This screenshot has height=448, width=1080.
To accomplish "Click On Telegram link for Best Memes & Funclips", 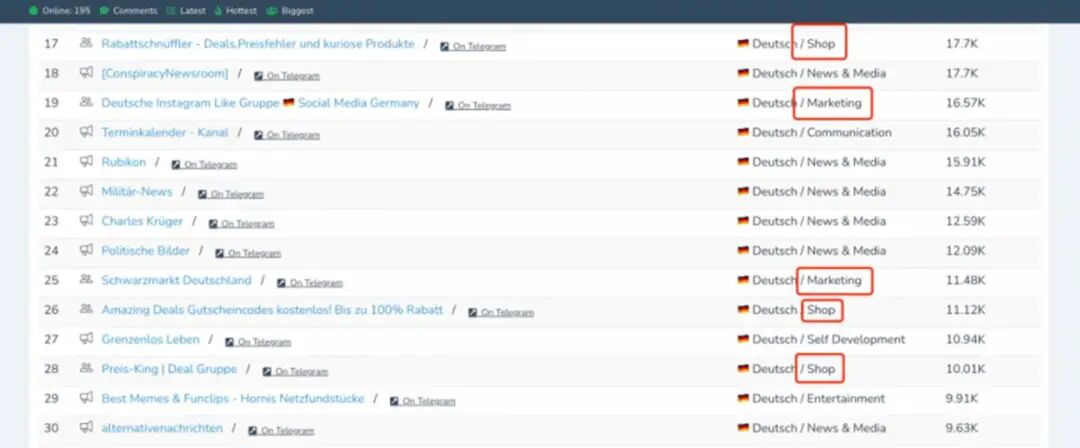I will (422, 402).
